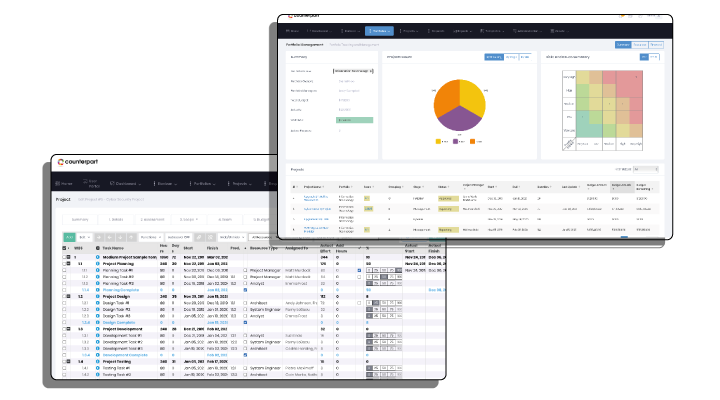Click the info icon beside Planning Task #1
720x400 pixels.
97,270
